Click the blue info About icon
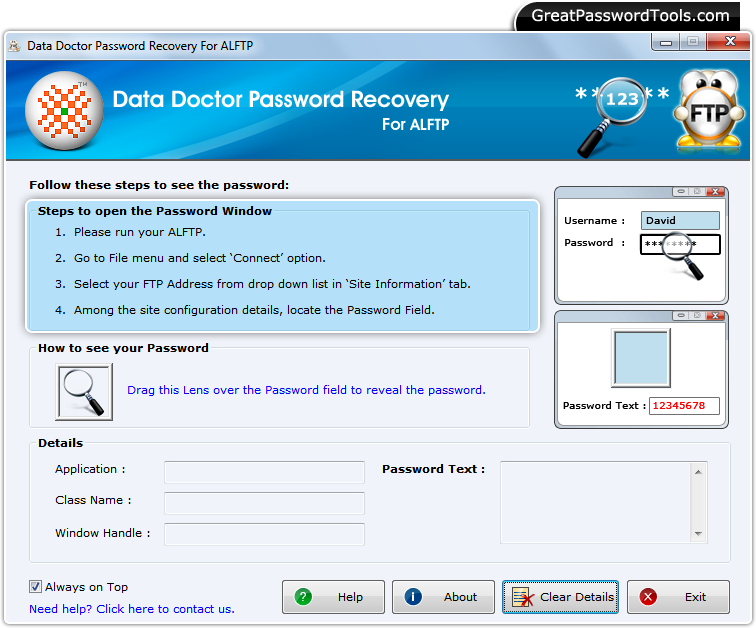756x628 pixels. (413, 597)
